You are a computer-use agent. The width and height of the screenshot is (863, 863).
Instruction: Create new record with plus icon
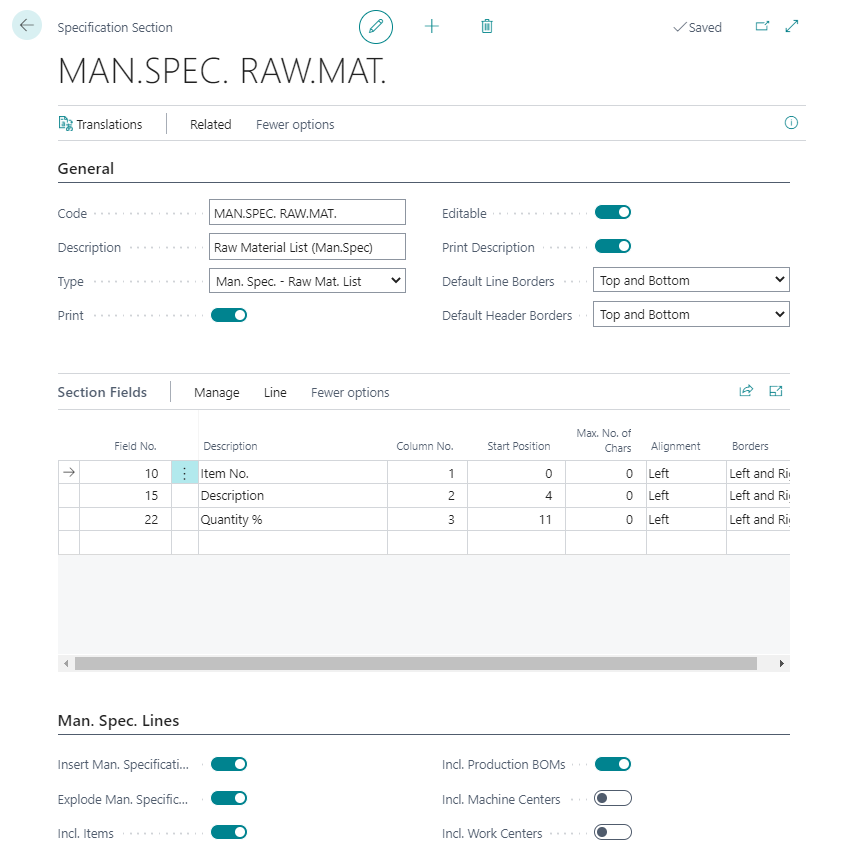432,26
